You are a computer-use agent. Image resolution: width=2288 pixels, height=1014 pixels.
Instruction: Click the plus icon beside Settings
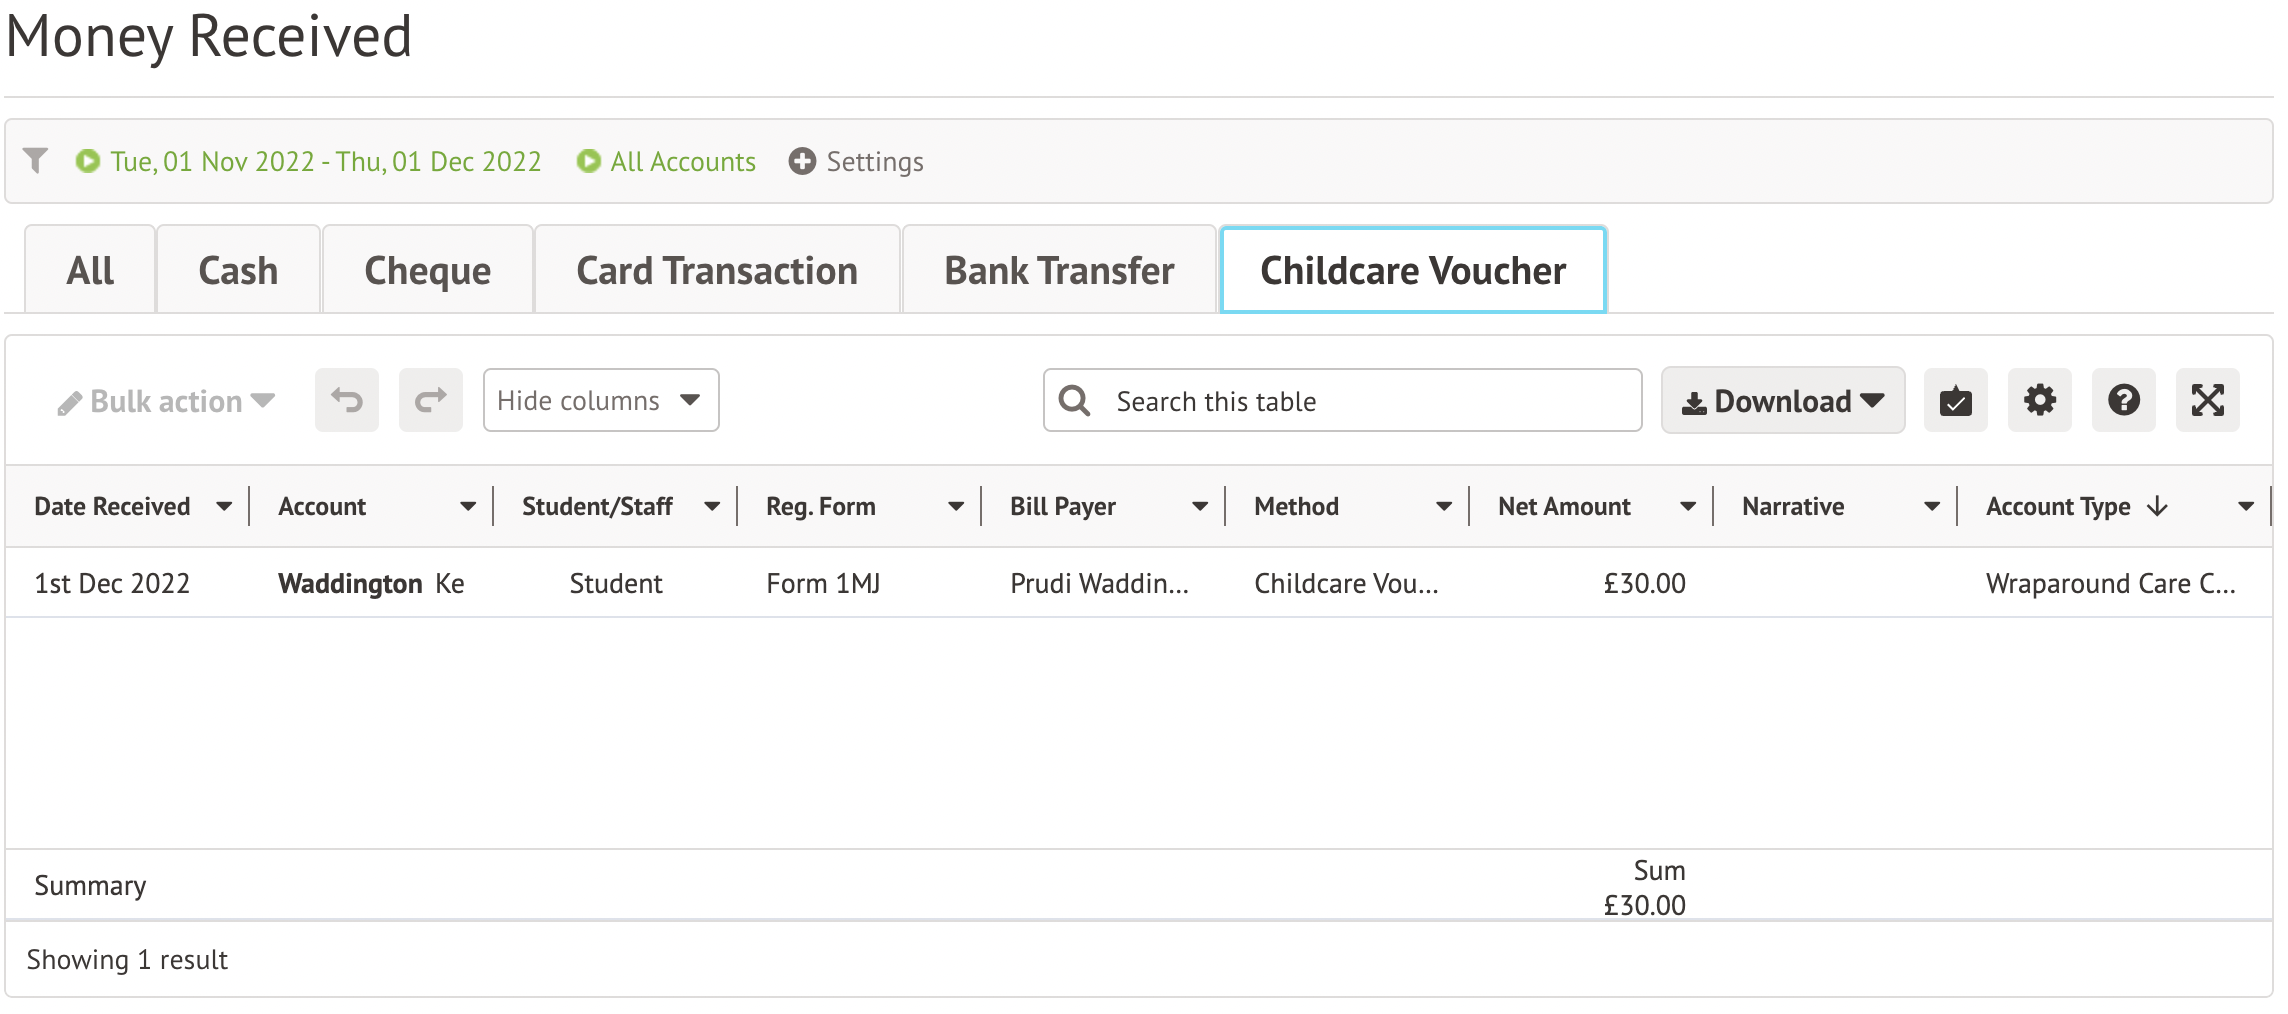pyautogui.click(x=802, y=161)
